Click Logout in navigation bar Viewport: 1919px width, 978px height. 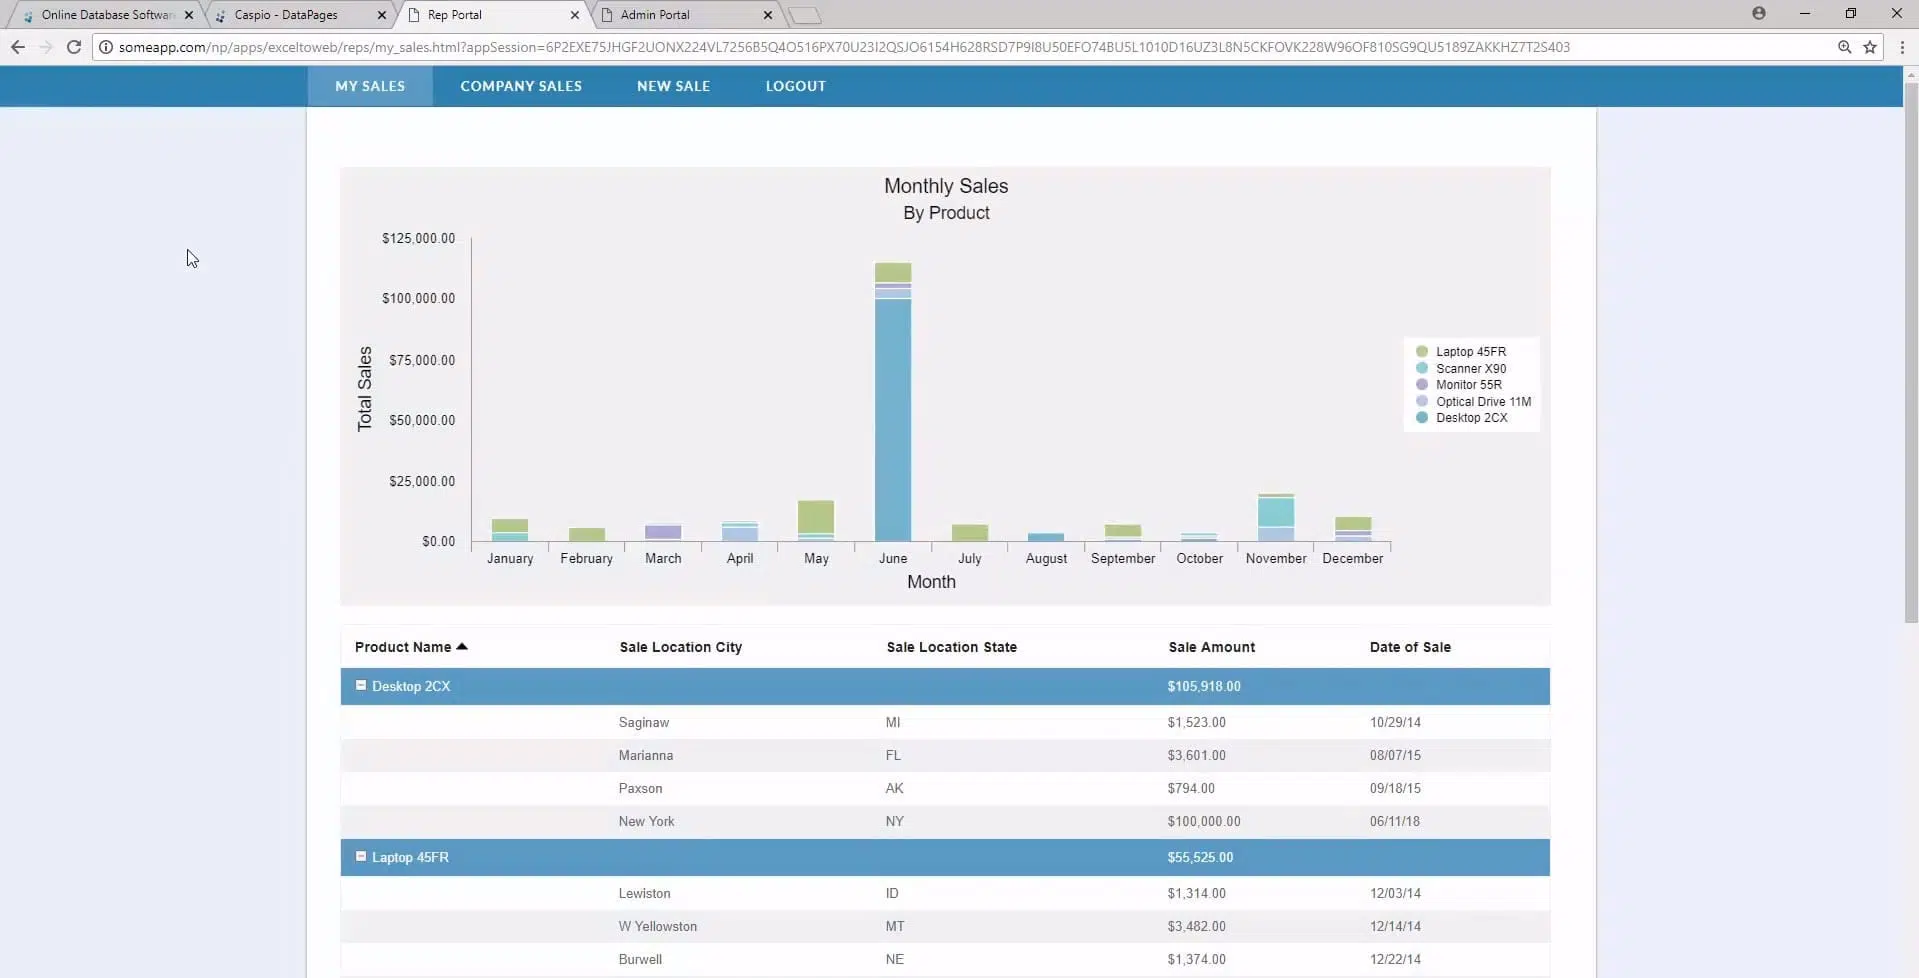click(795, 86)
